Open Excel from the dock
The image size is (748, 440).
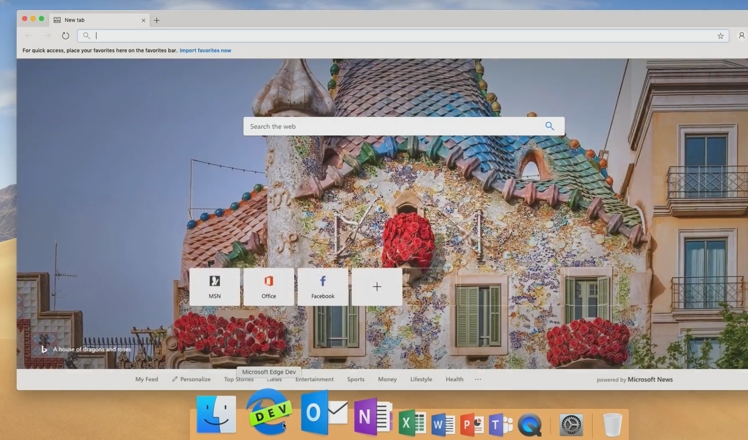pyautogui.click(x=412, y=423)
